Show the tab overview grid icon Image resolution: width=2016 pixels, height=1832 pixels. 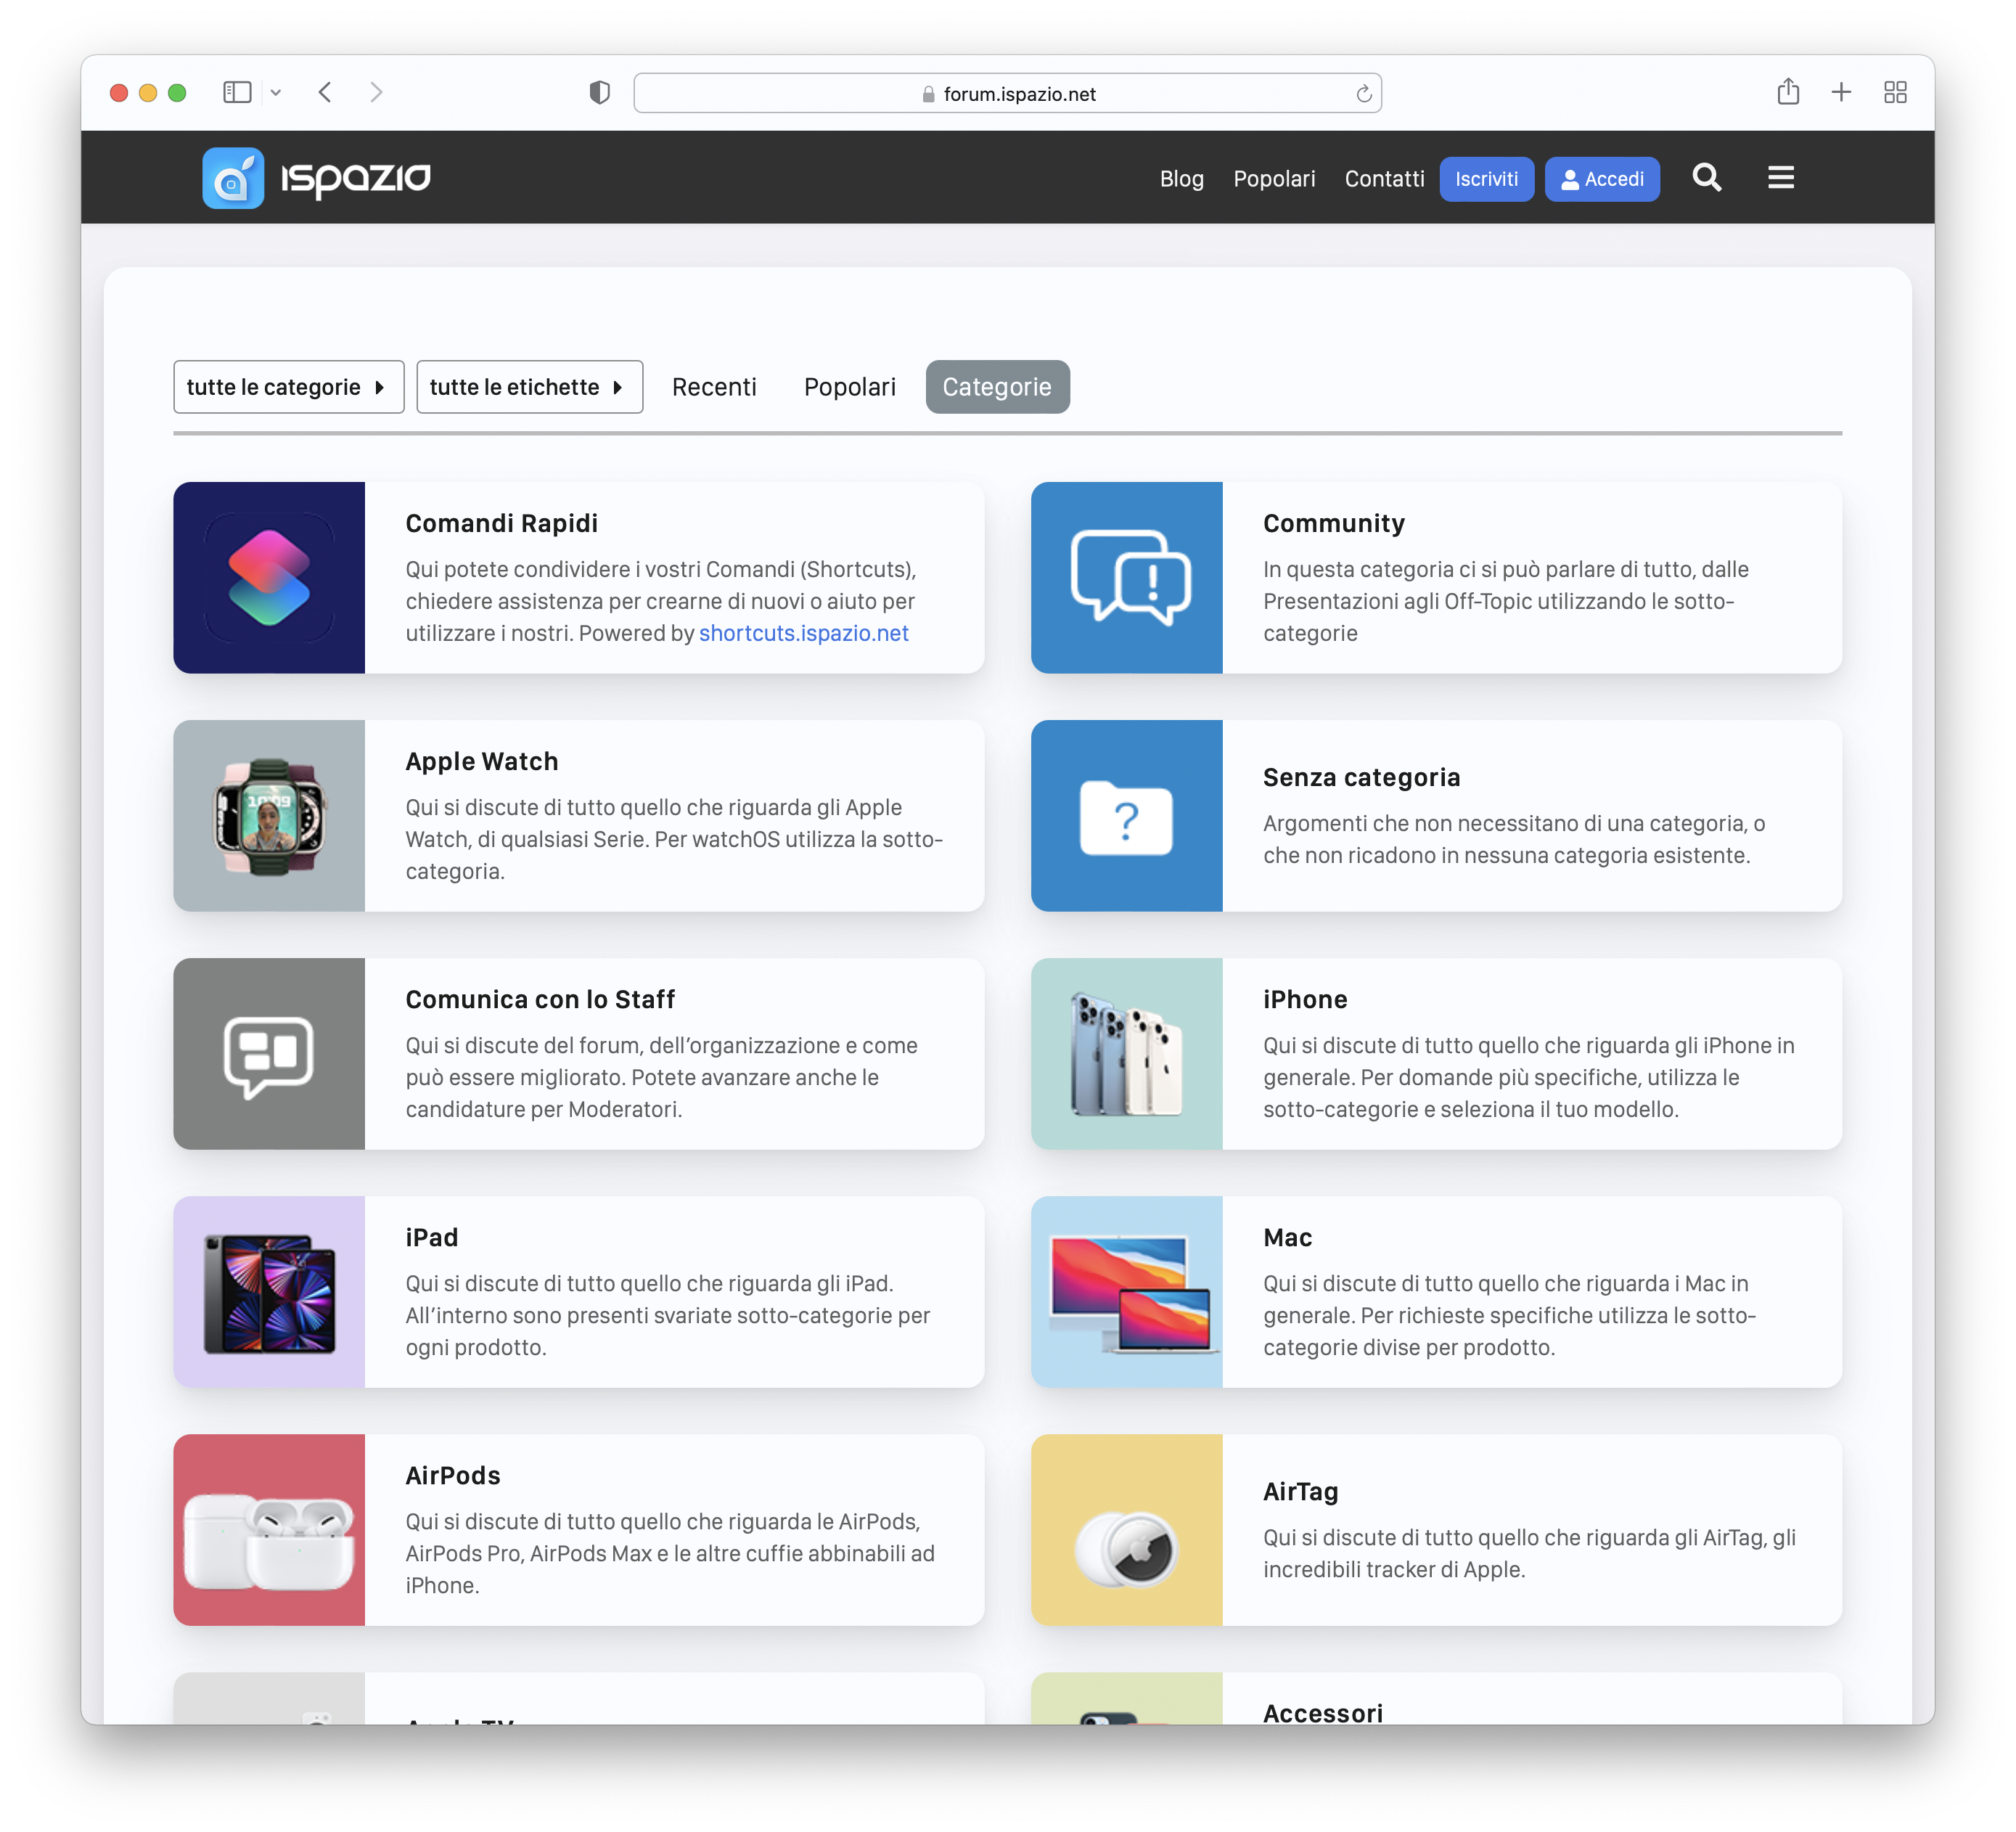(1895, 93)
